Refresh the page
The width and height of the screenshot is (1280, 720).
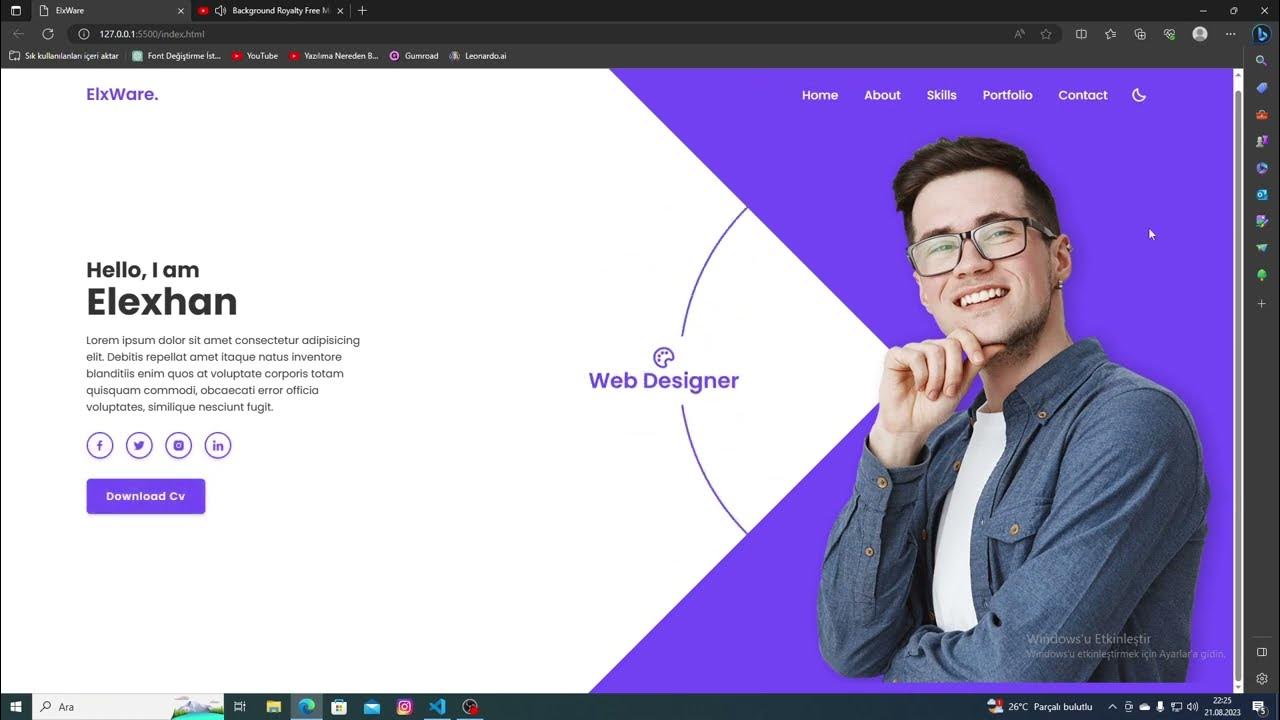47,34
